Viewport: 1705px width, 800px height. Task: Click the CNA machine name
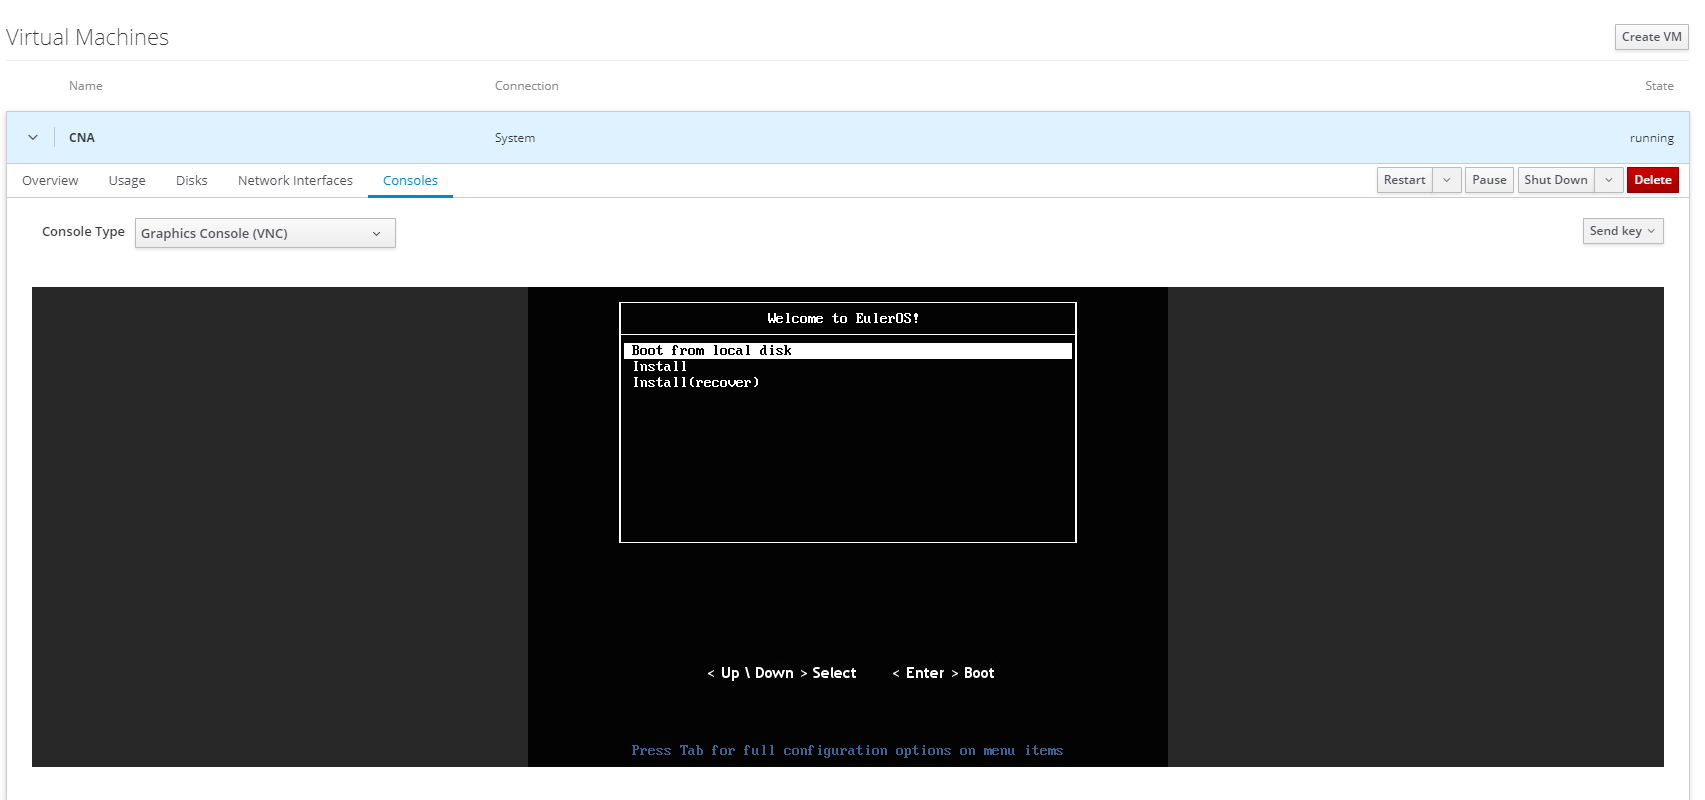click(82, 138)
